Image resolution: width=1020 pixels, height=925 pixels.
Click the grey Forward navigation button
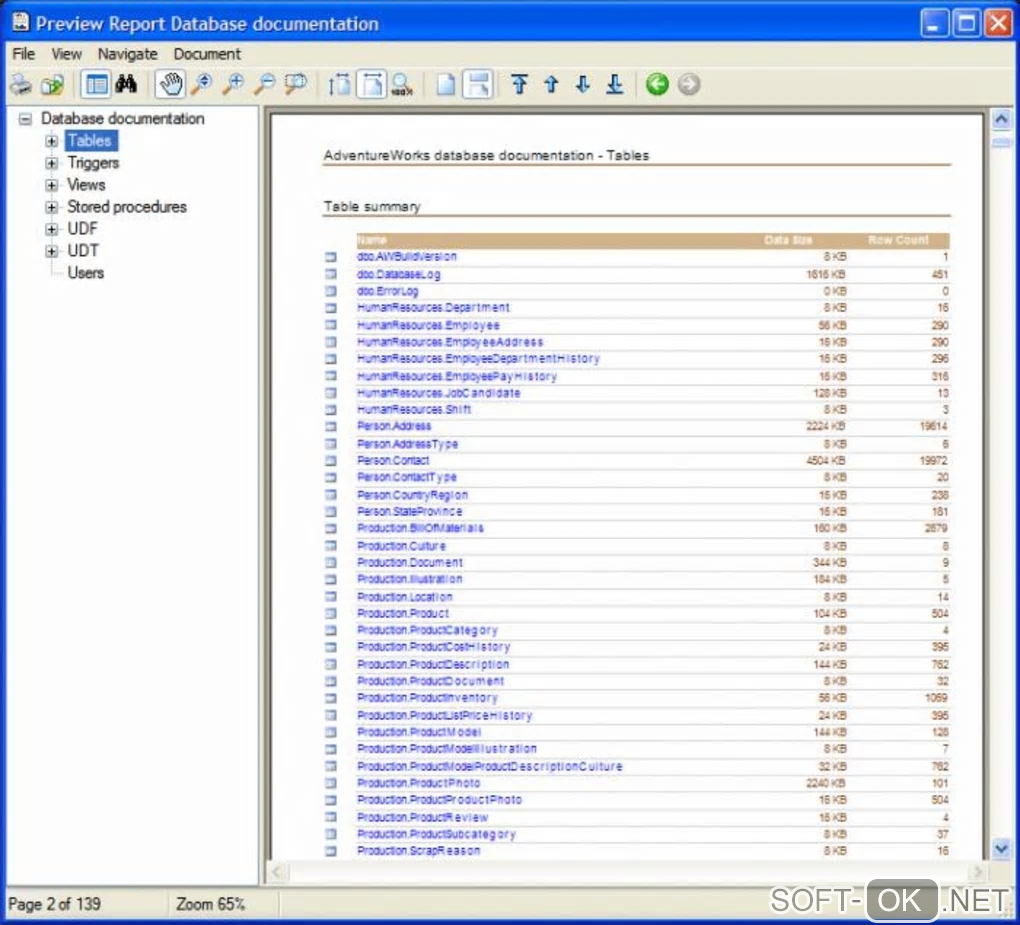[x=689, y=85]
